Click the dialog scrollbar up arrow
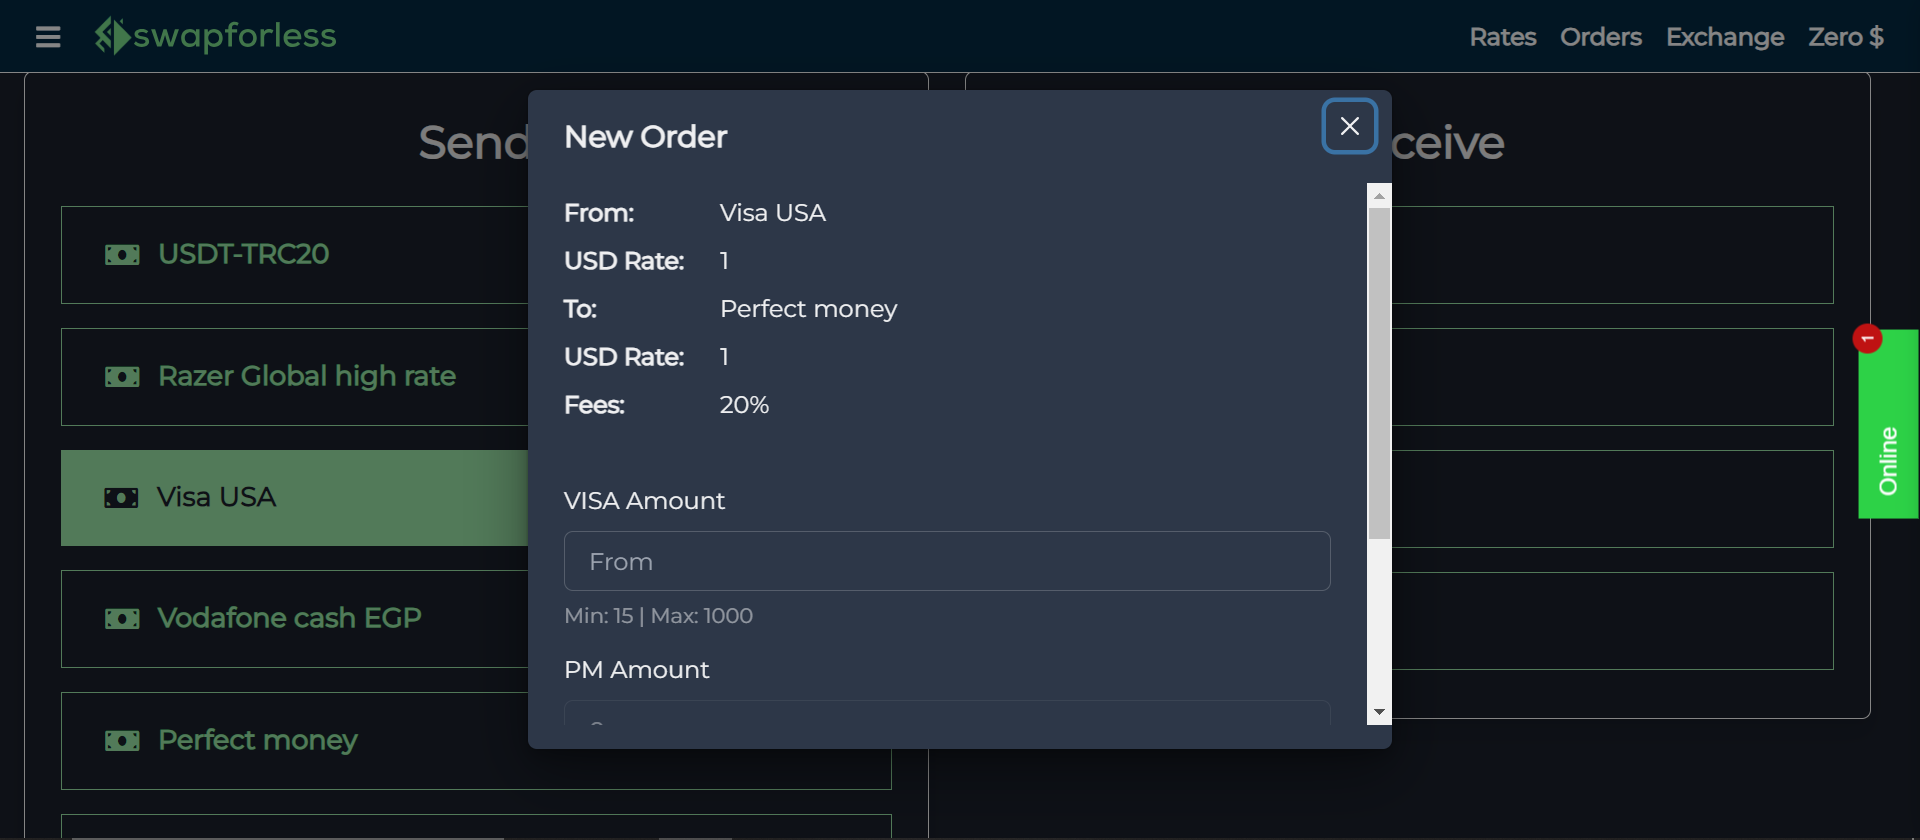Screen dimensions: 1920x840 point(1379,196)
